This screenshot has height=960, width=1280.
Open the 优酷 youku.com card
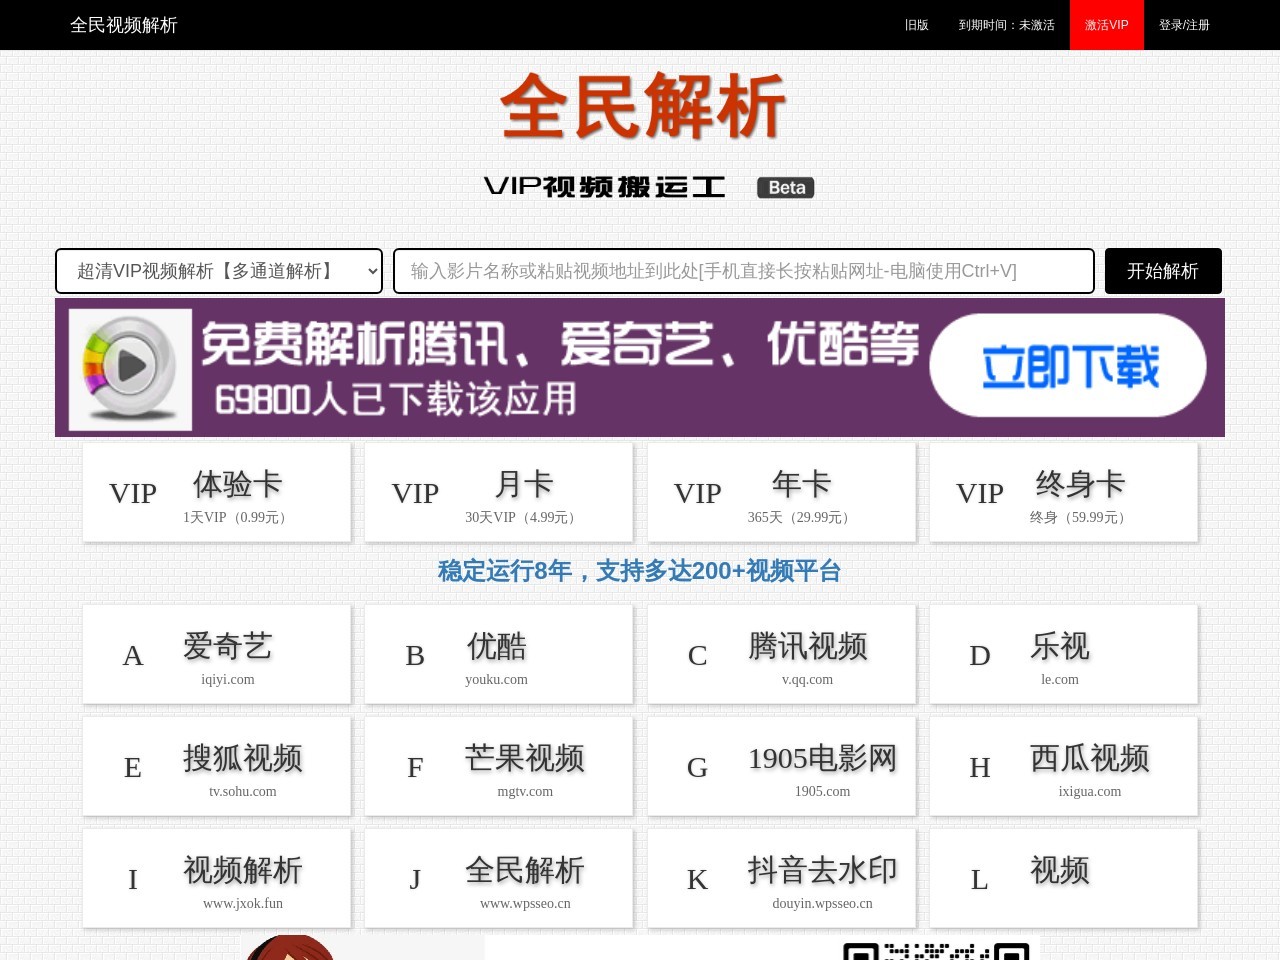click(499, 655)
